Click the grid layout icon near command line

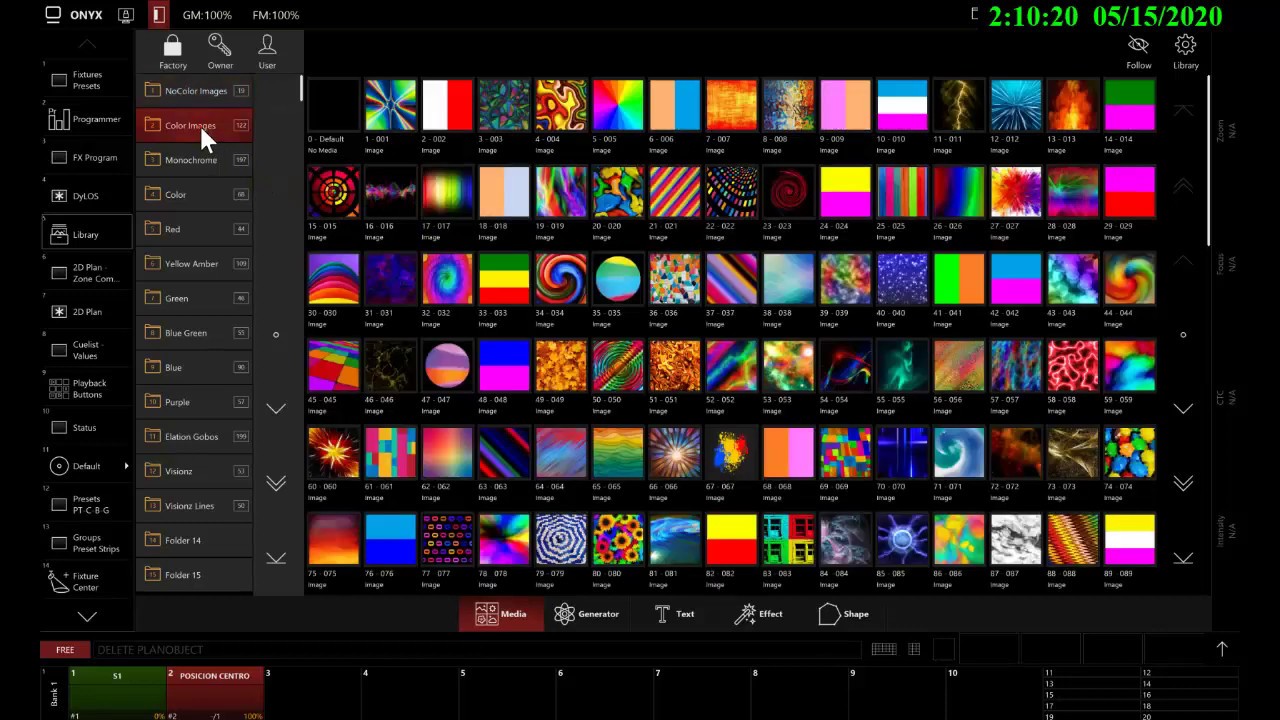click(x=914, y=649)
